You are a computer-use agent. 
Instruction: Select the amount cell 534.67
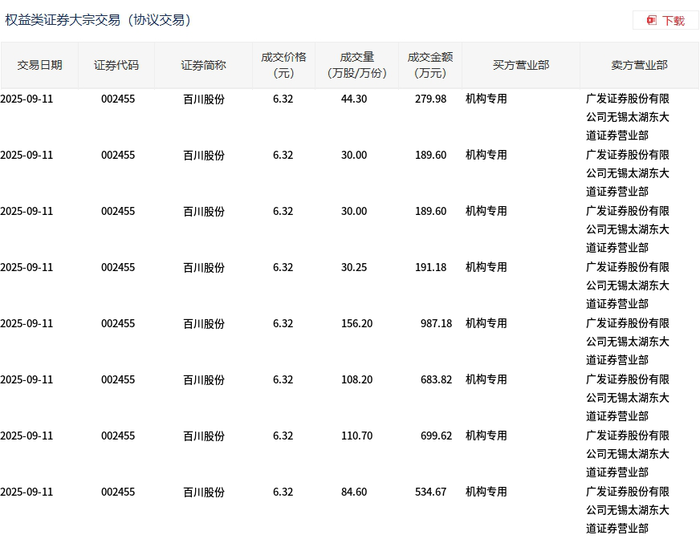point(430,492)
